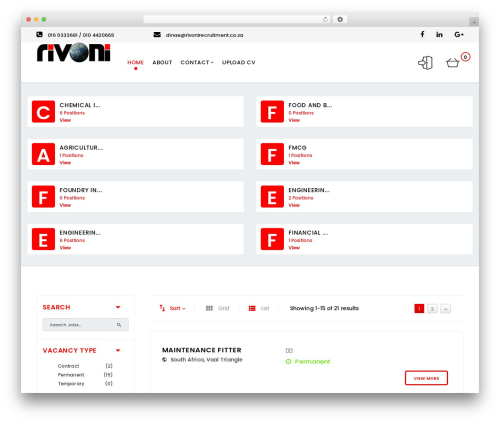Image resolution: width=500 pixels, height=423 pixels.
Task: Click the red F Foundry category icon
Action: 43,197
